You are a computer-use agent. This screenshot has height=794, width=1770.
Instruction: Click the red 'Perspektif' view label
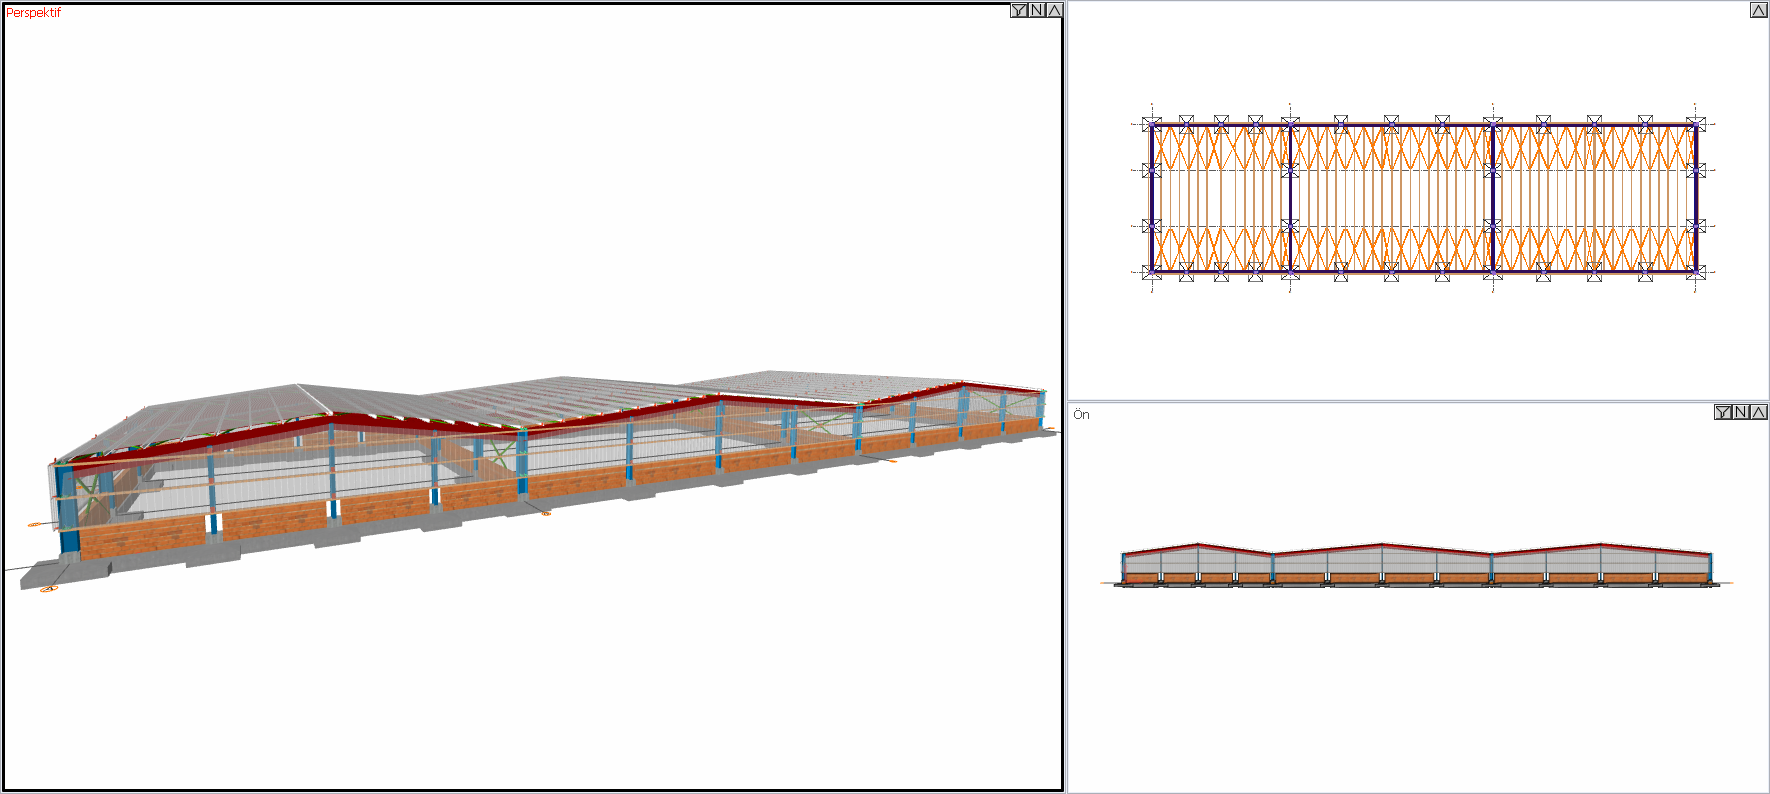coord(33,13)
